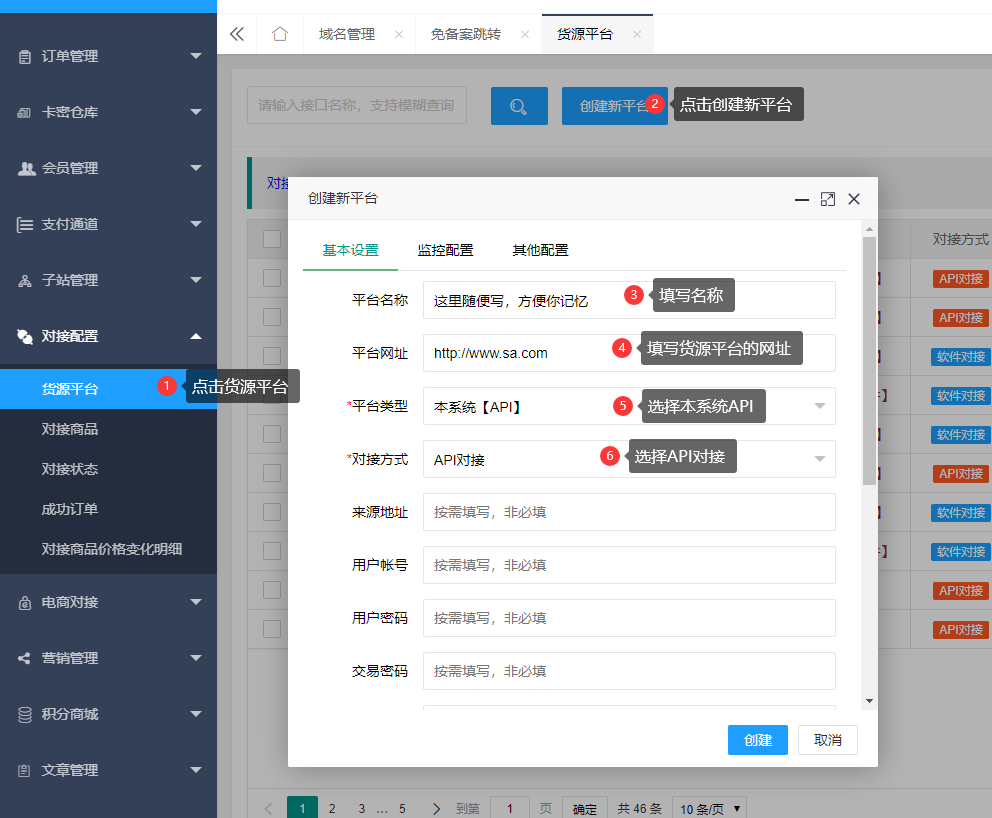
Task: Collapse the 对接配置 menu arrow
Action: pyautogui.click(x=196, y=336)
